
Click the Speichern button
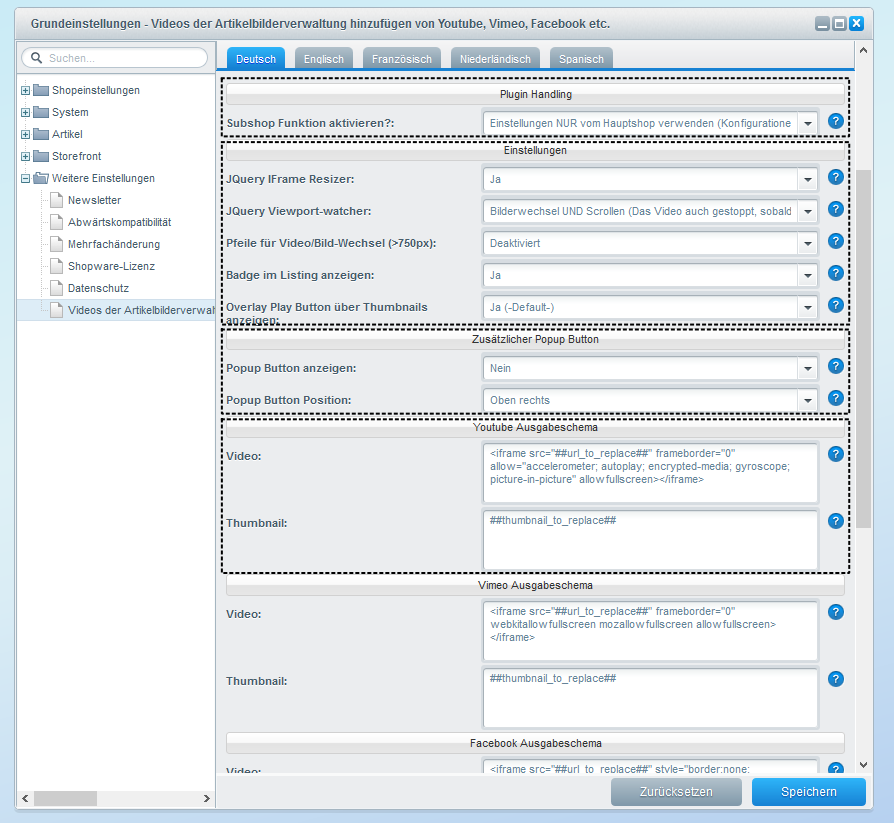tap(808, 792)
